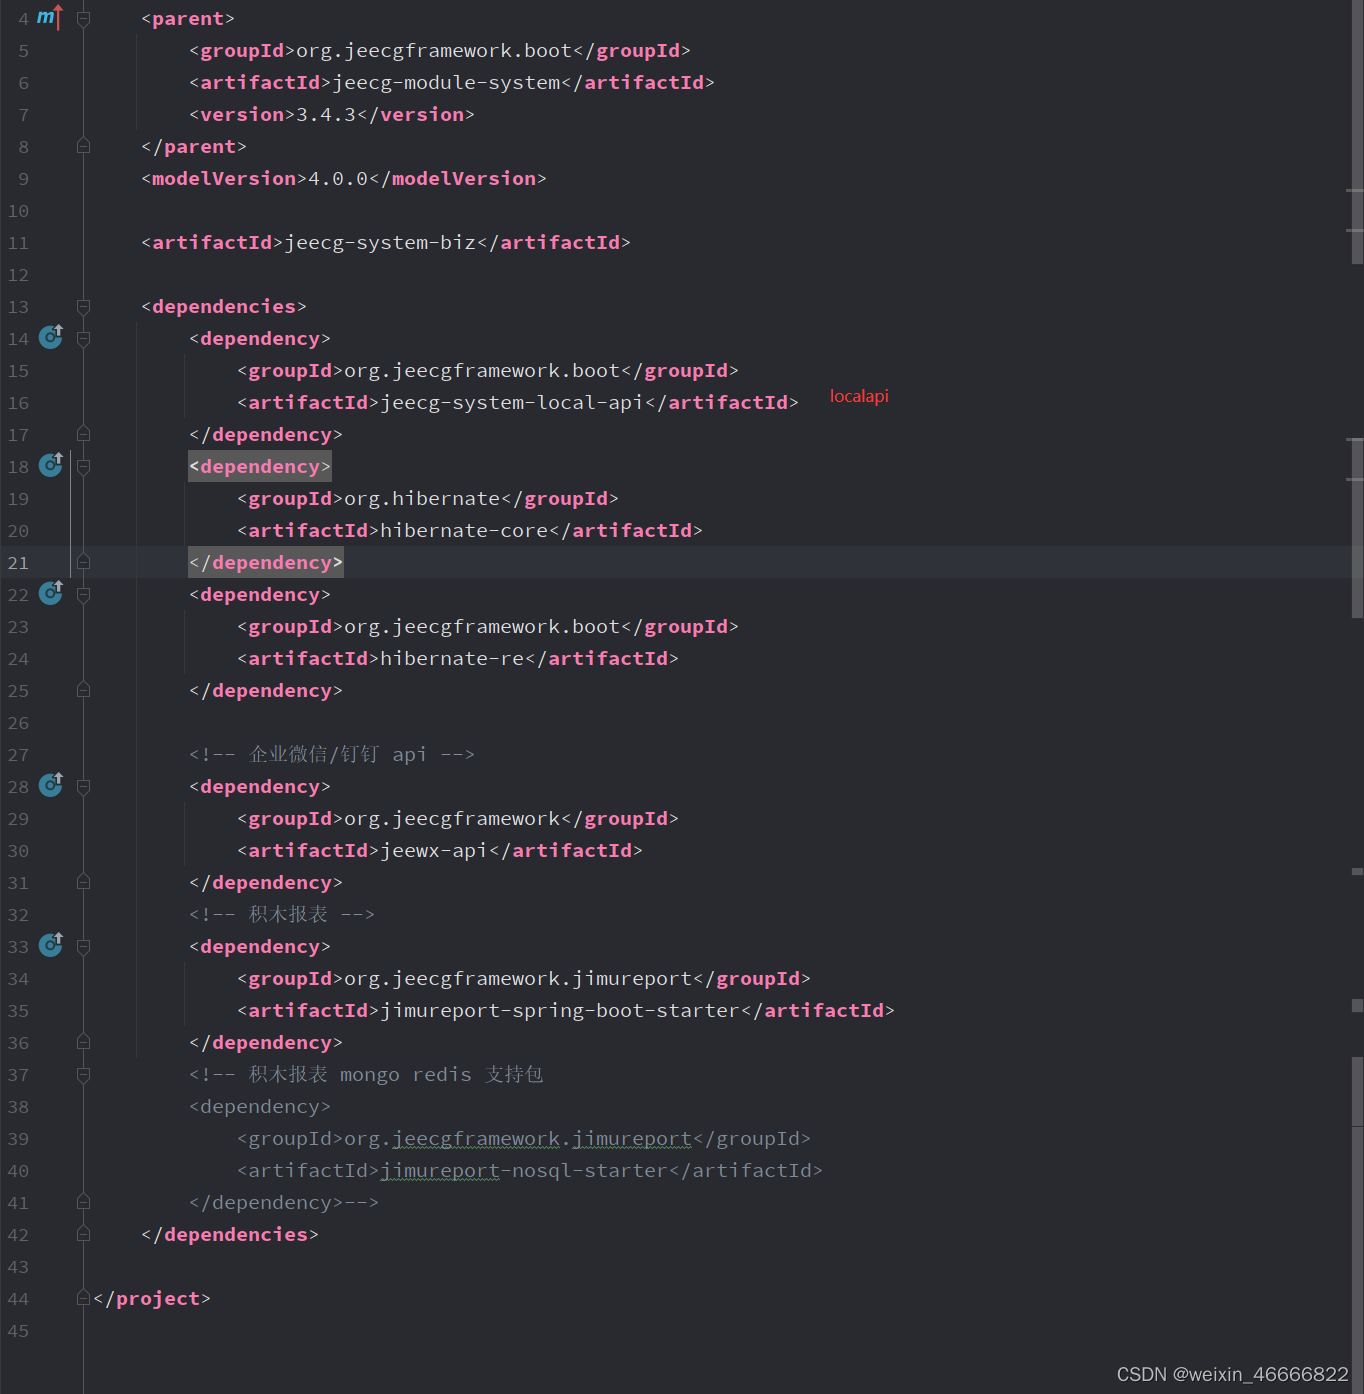Collapse the hibernate-core dependency fold on line 18

(x=84, y=467)
